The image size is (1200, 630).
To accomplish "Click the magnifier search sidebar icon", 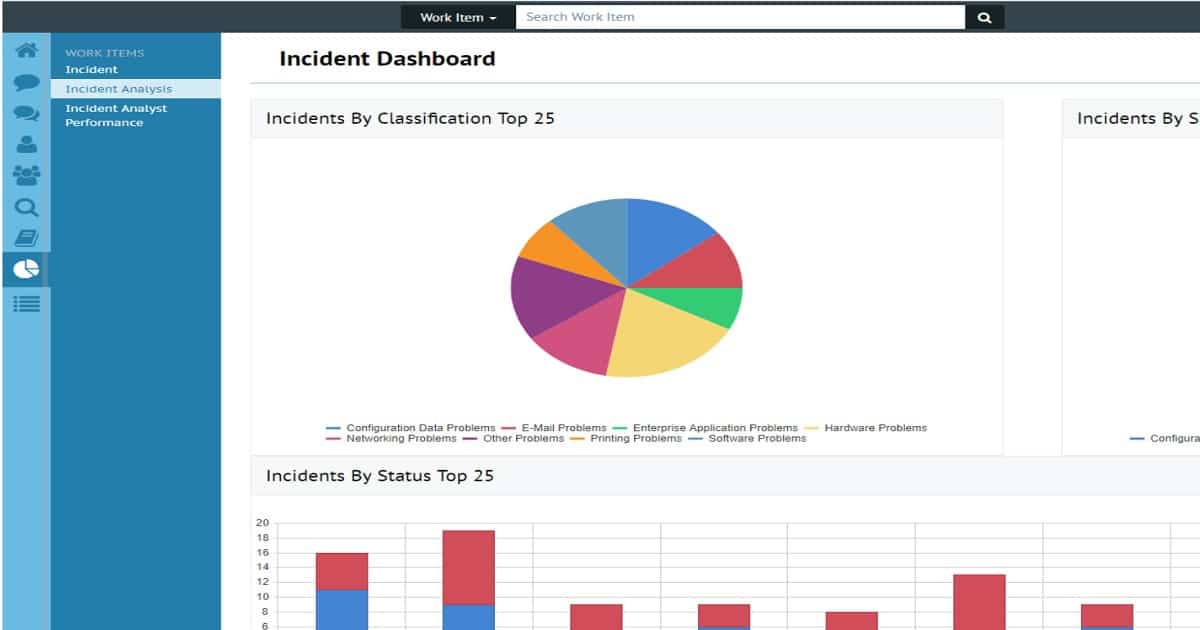I will [x=26, y=207].
